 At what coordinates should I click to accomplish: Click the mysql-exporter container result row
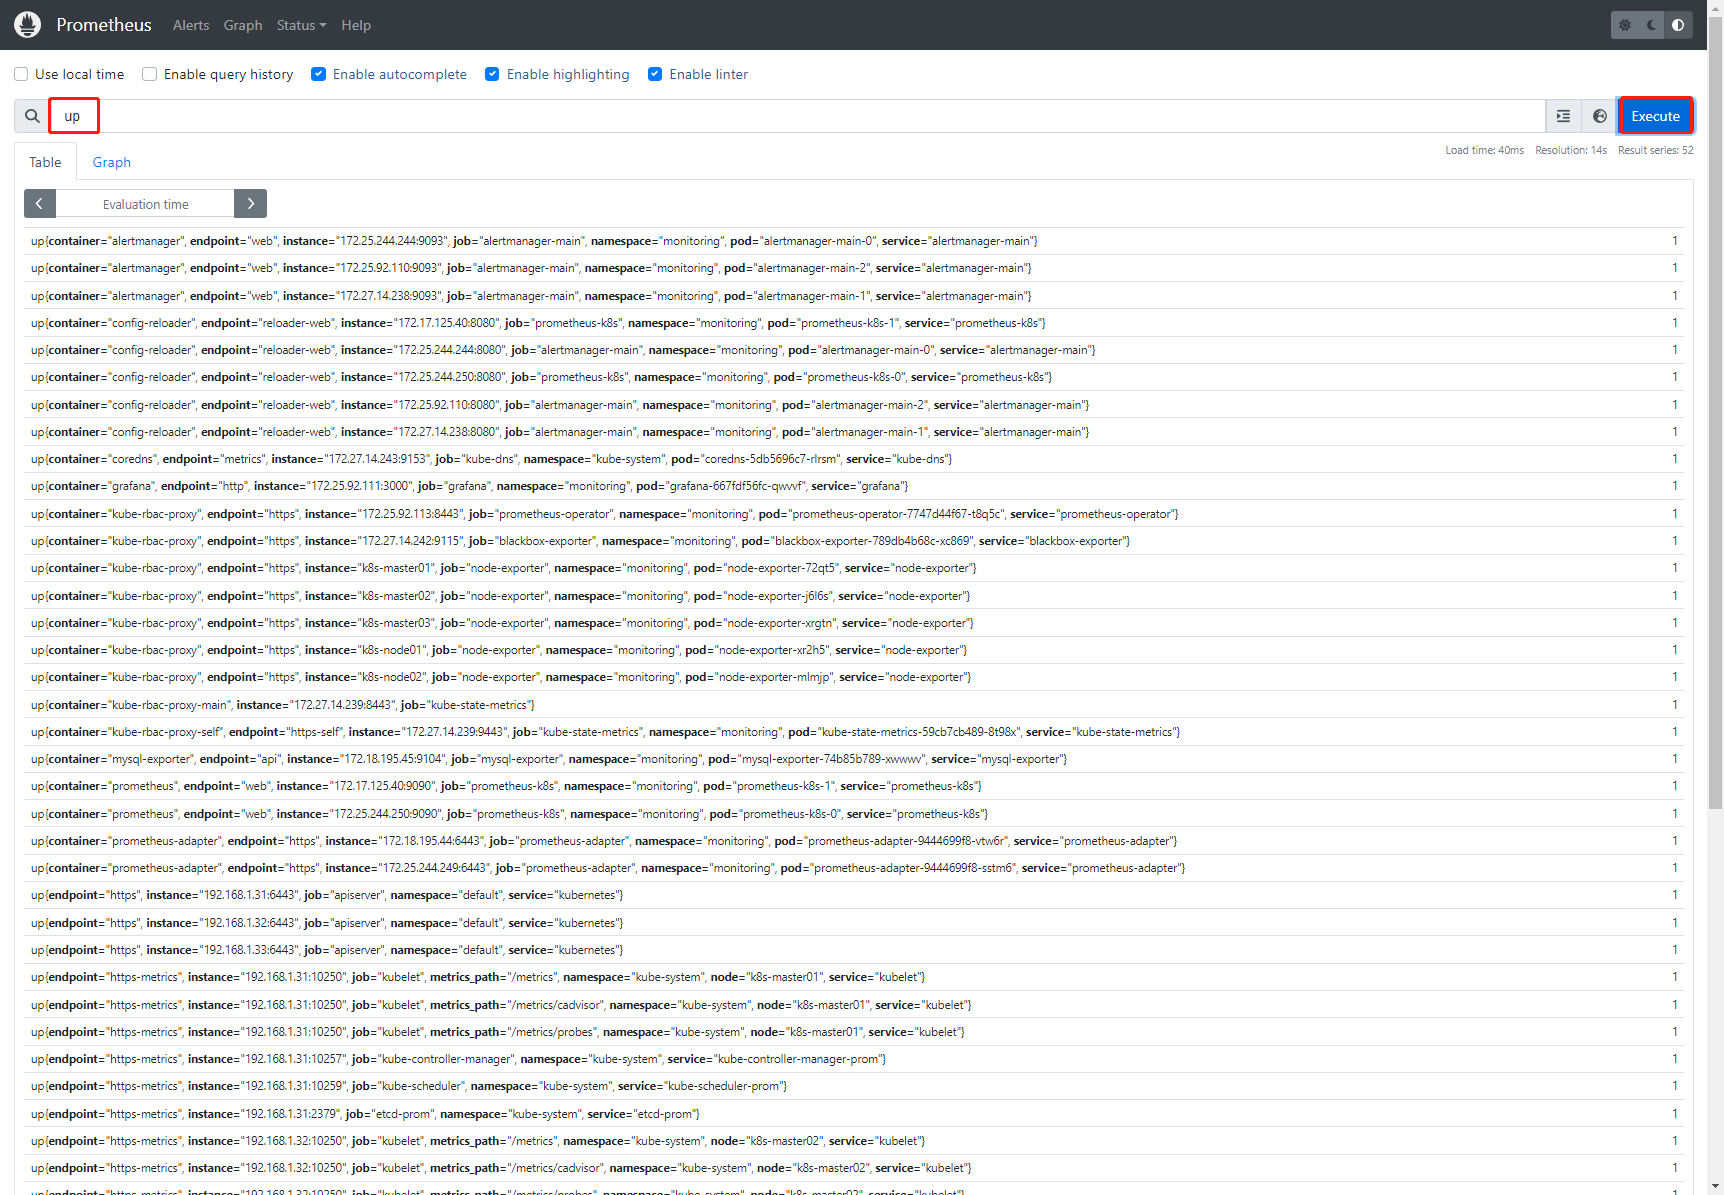point(854,759)
